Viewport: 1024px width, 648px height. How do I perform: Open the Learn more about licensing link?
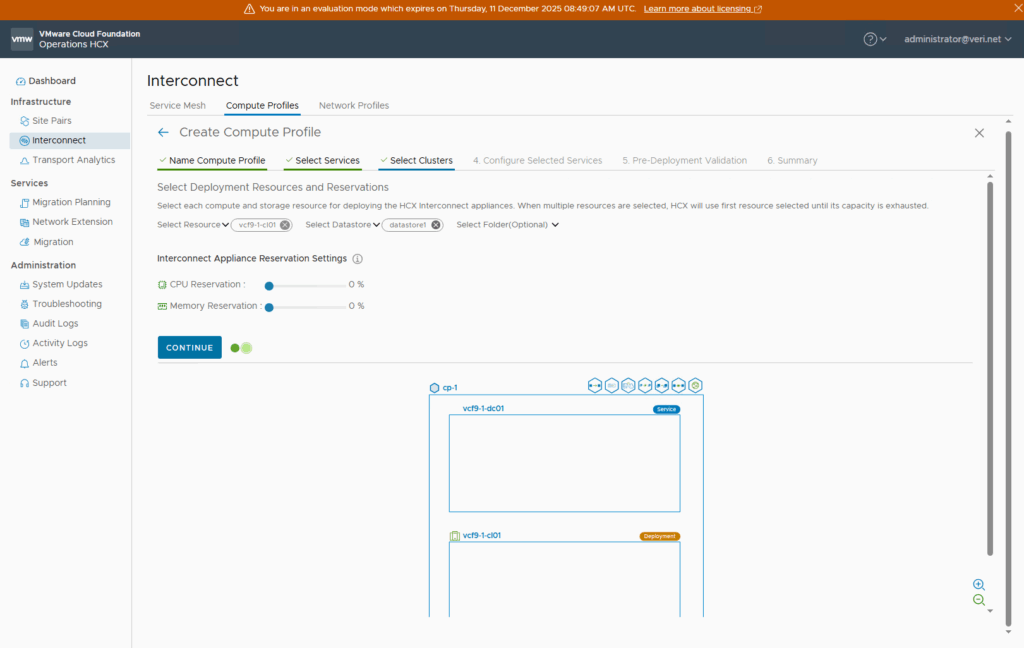click(x=702, y=8)
